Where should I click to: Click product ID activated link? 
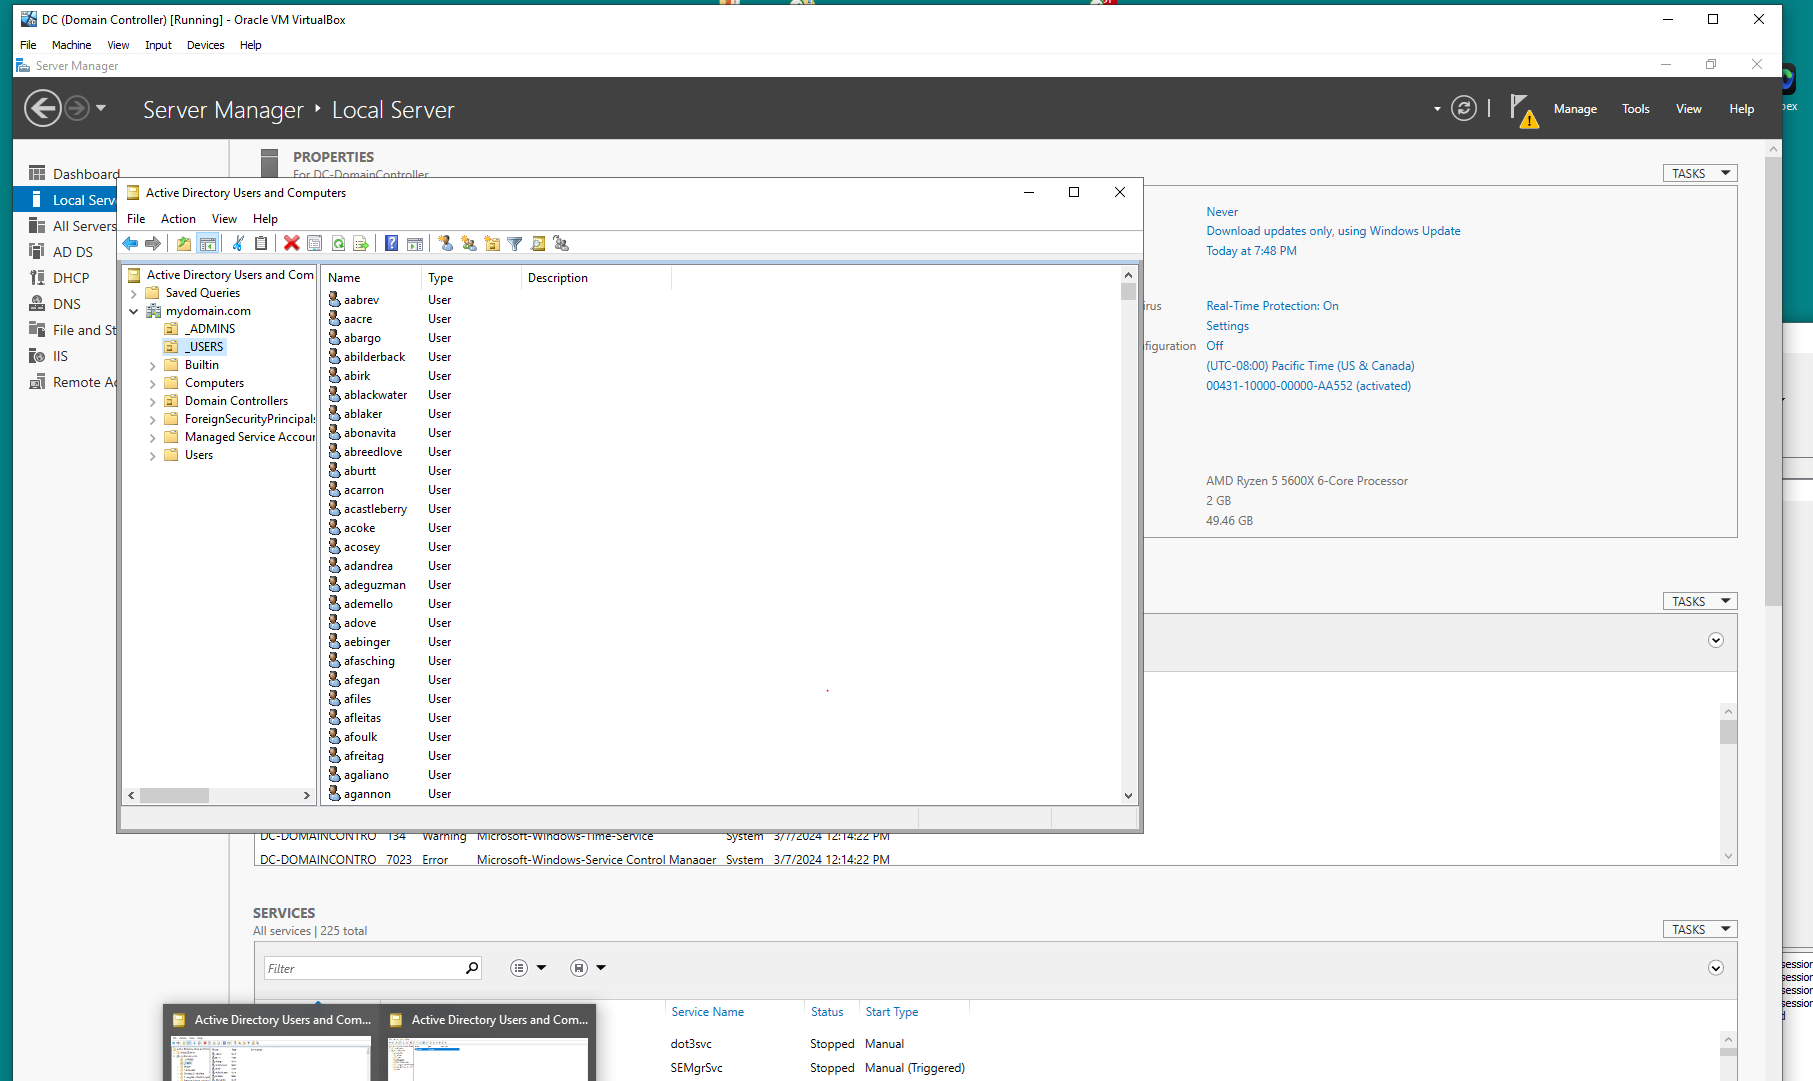point(1308,386)
